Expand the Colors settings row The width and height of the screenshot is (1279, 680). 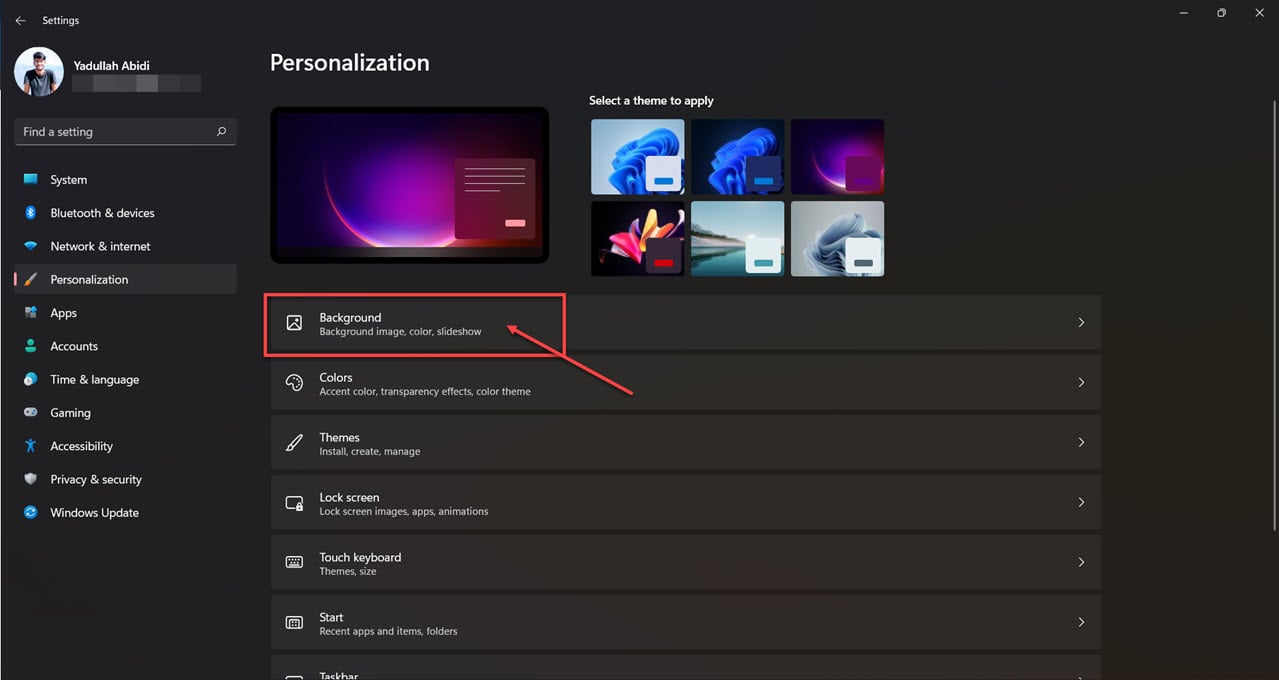point(685,382)
